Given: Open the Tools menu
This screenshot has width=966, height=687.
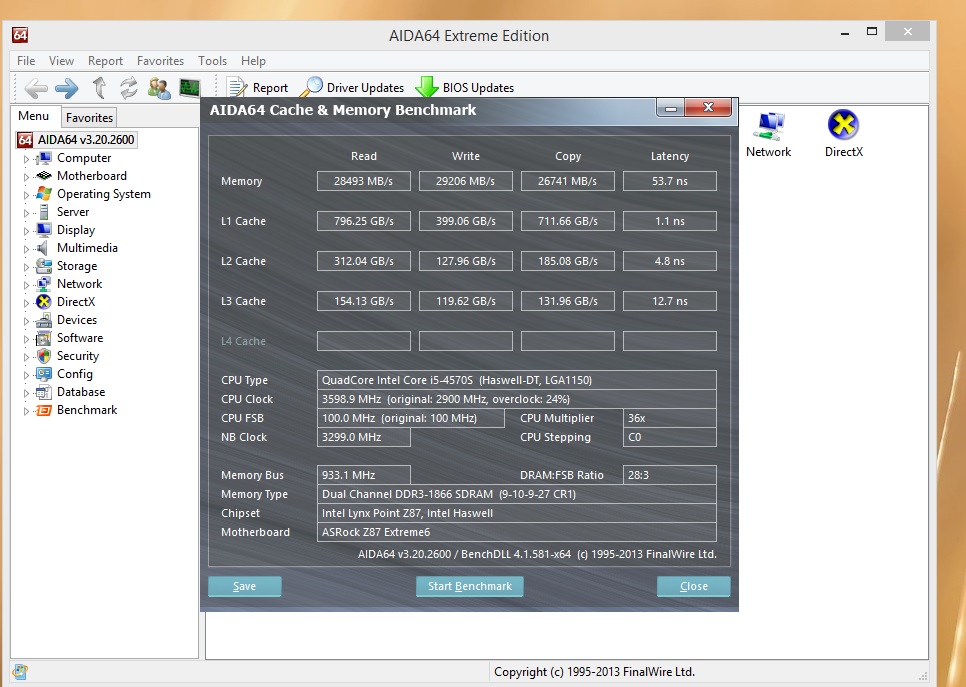Looking at the screenshot, I should pos(213,61).
